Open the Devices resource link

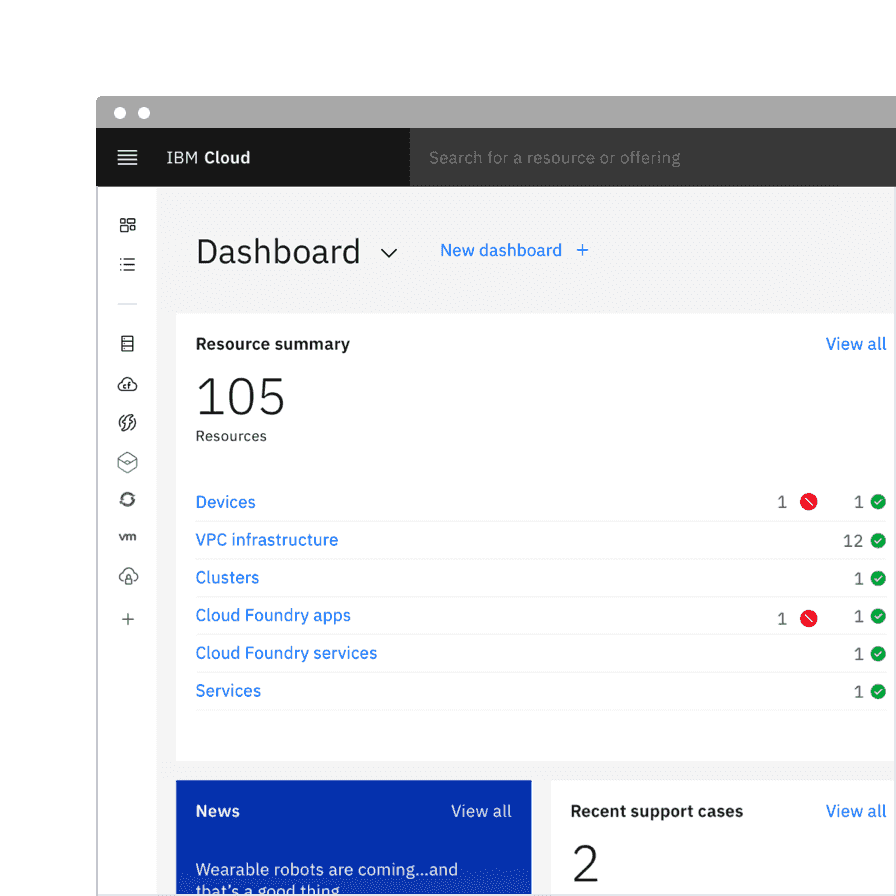225,502
